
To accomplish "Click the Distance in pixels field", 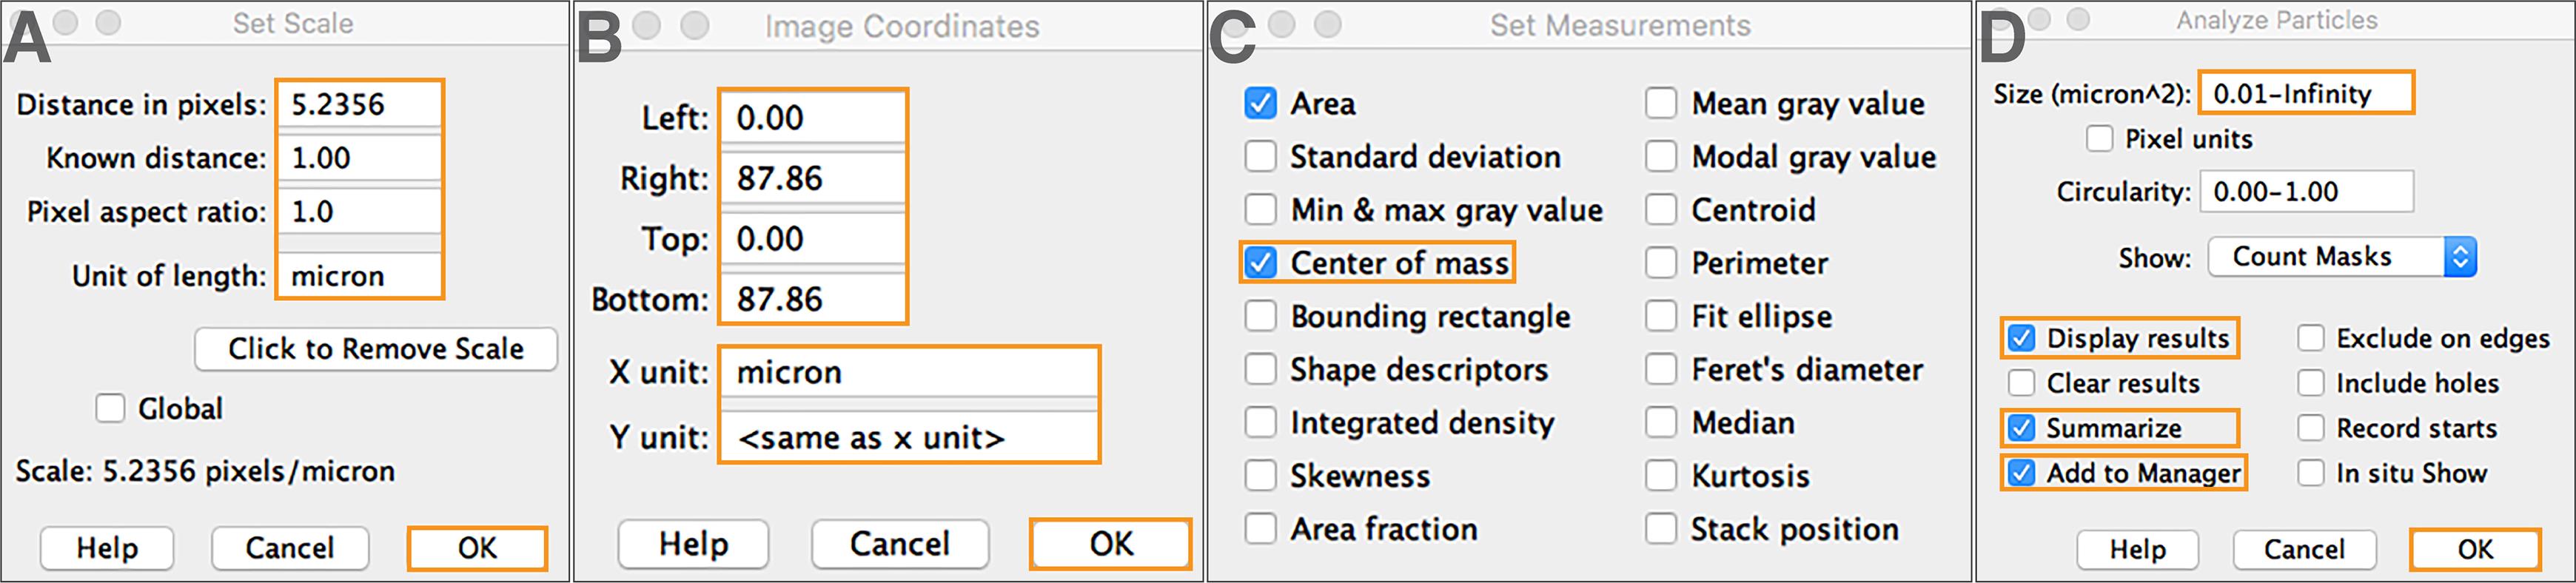I will tap(359, 104).
